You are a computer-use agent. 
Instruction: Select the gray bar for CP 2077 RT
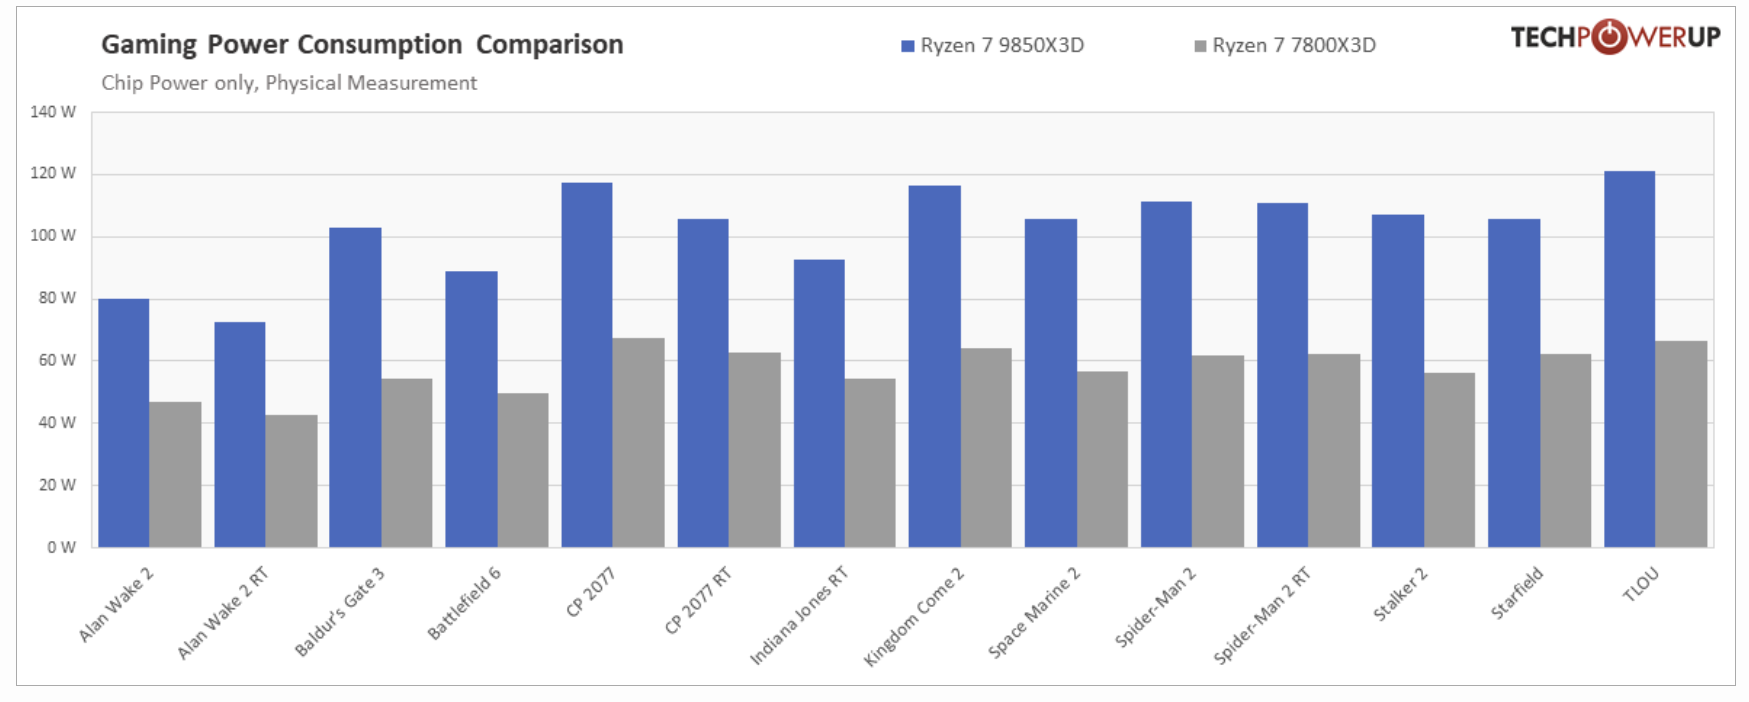[755, 450]
